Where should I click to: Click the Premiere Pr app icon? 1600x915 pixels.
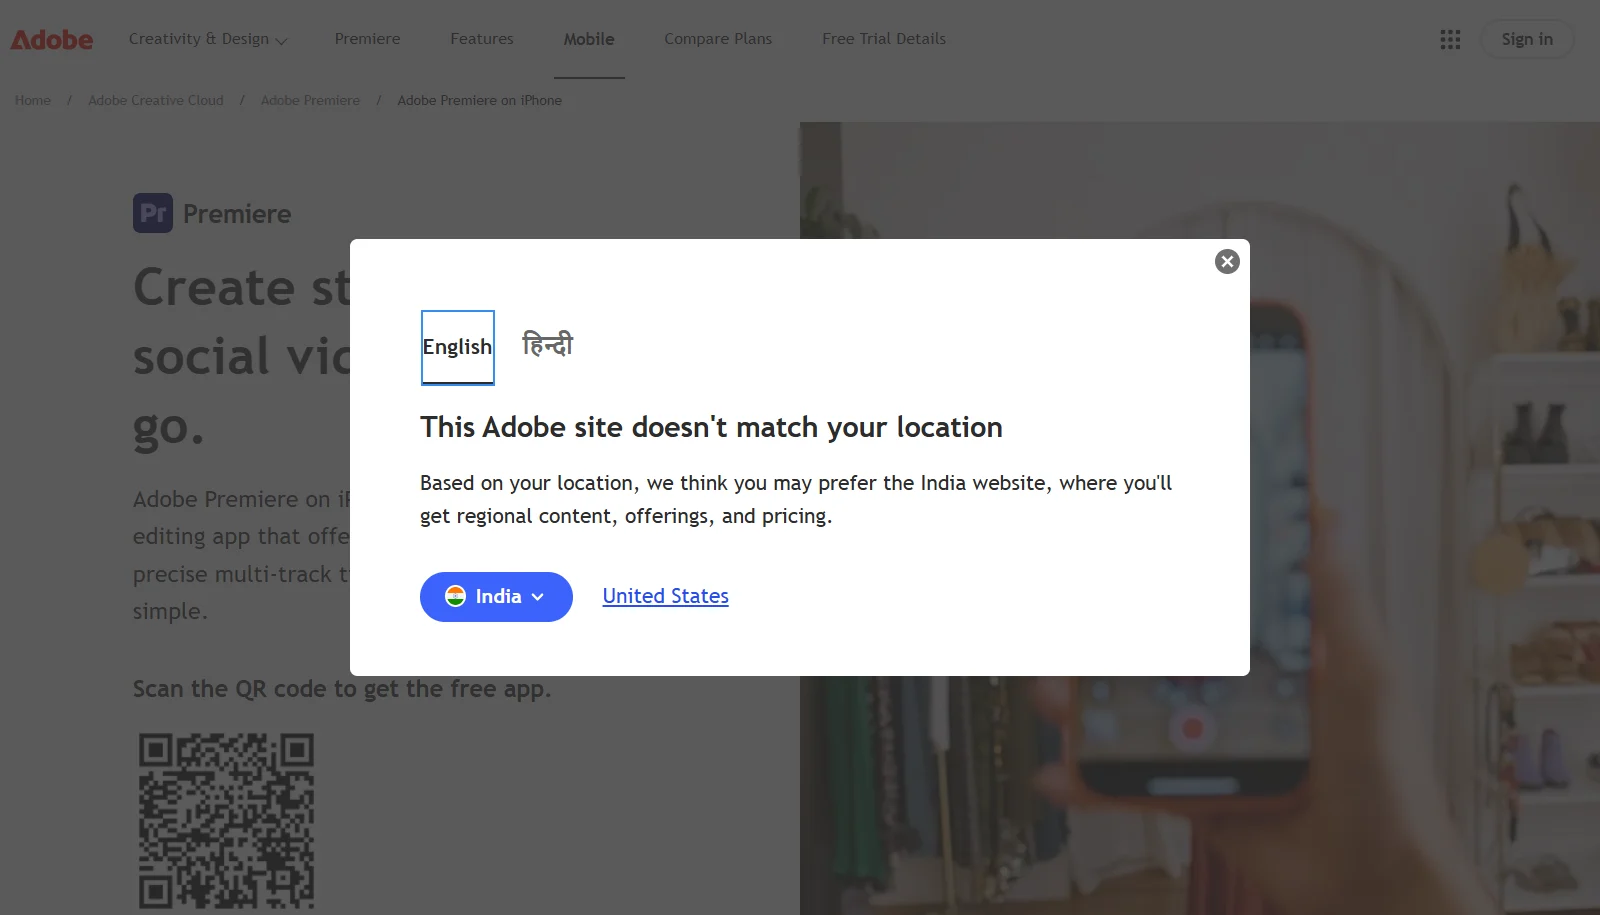coord(153,213)
